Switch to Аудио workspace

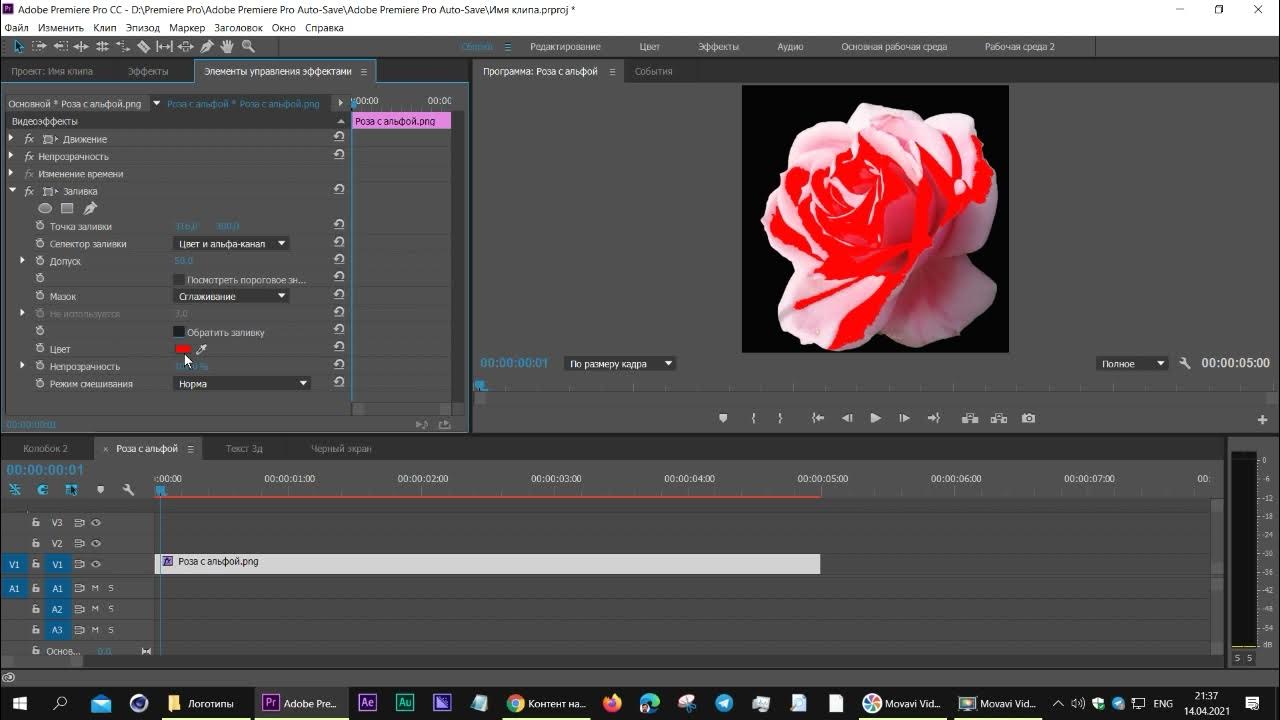790,47
